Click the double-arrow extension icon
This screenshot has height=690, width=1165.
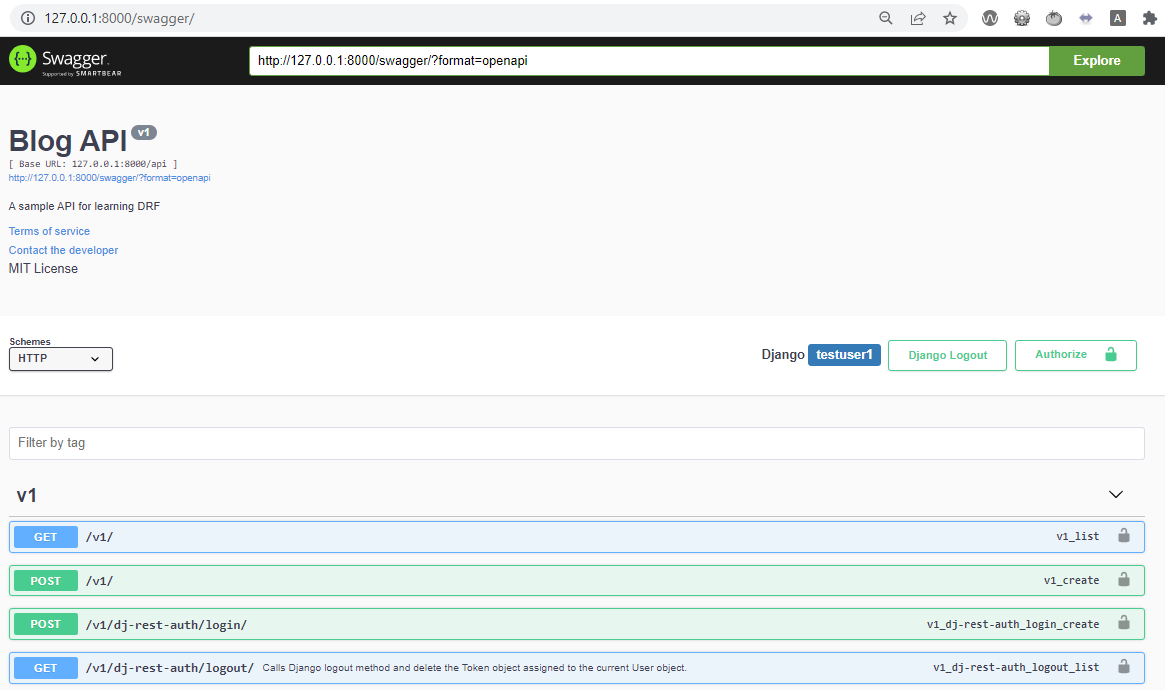1086,19
